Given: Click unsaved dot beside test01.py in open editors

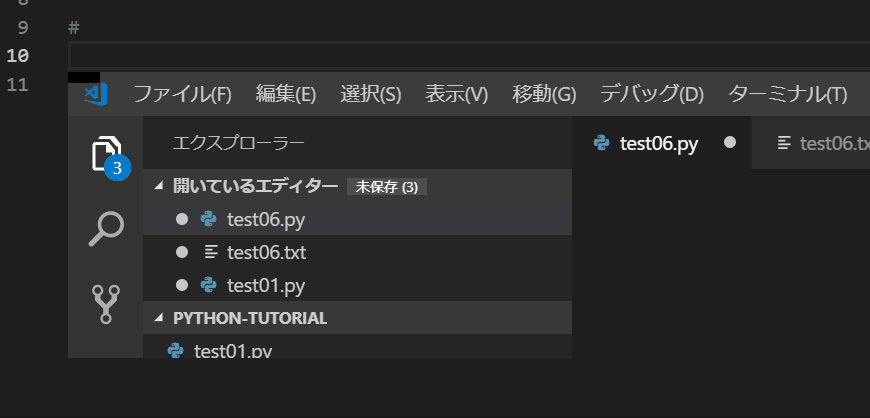Looking at the screenshot, I should 182,285.
